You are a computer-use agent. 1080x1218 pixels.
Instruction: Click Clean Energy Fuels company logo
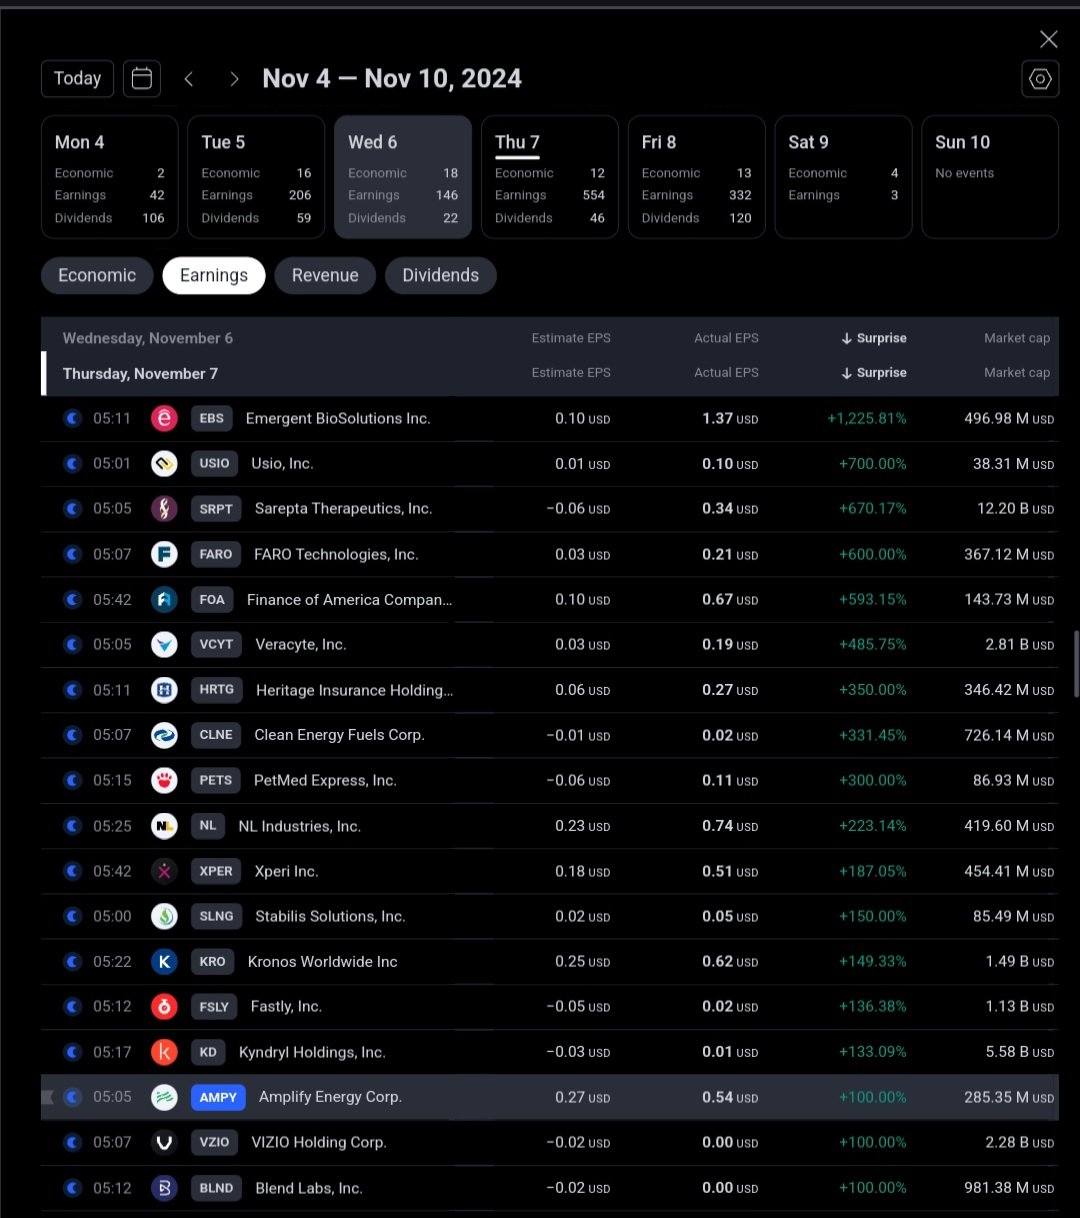coord(164,735)
